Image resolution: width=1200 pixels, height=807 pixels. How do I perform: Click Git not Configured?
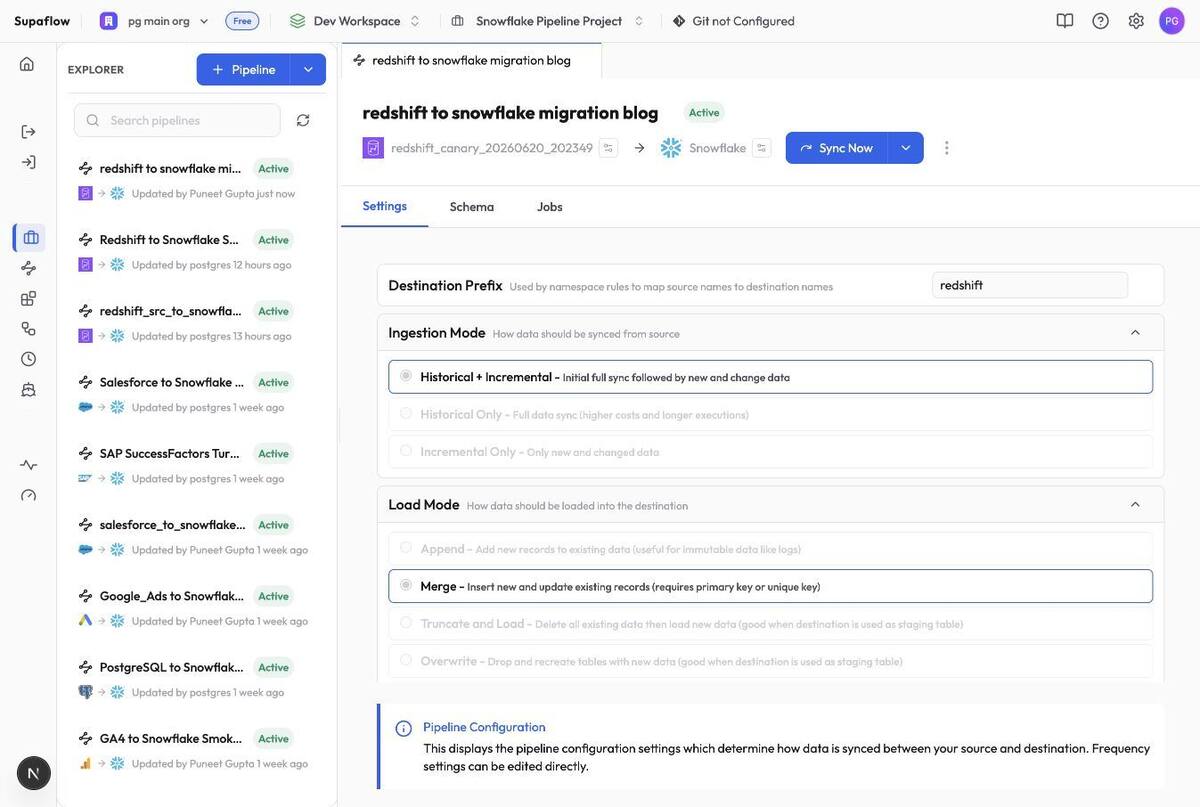[734, 21]
